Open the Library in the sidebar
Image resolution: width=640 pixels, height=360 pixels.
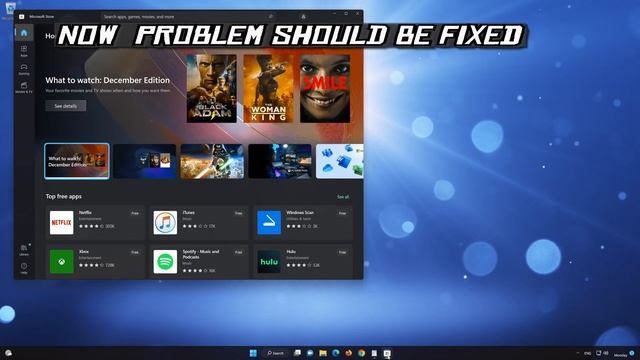point(24,250)
